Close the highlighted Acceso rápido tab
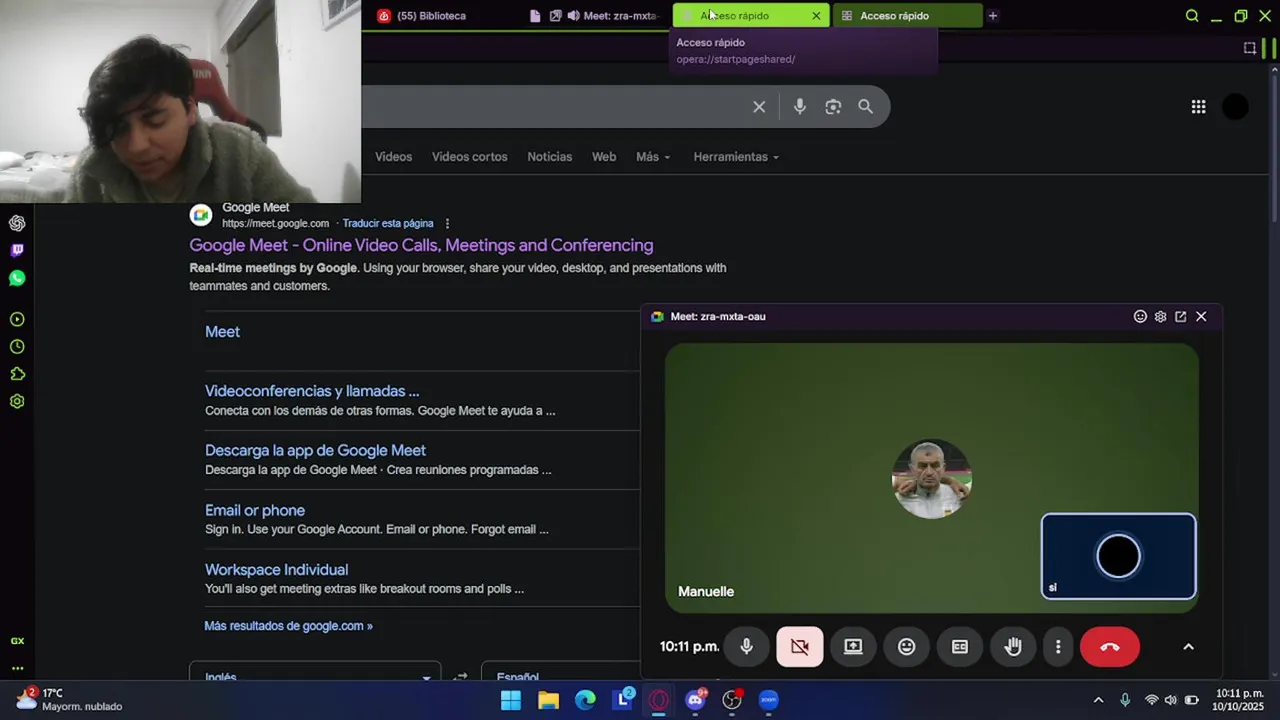The image size is (1280, 720). point(816,16)
